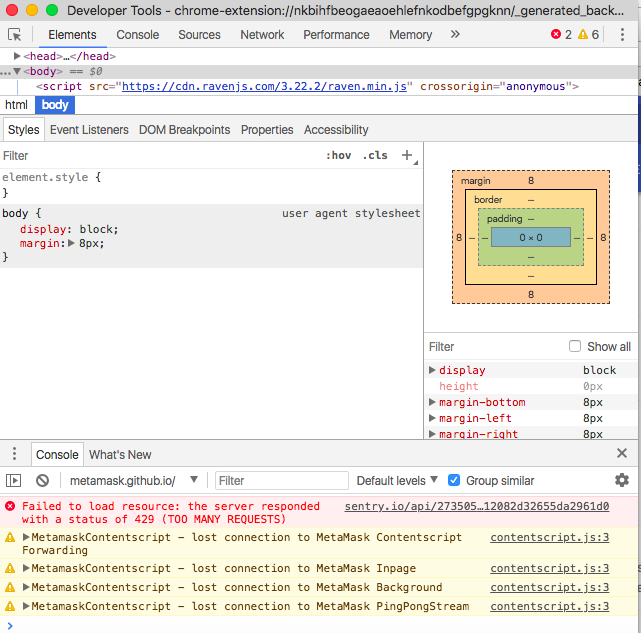Open the Properties tab
Image resolution: width=641 pixels, height=633 pixels.
(267, 130)
